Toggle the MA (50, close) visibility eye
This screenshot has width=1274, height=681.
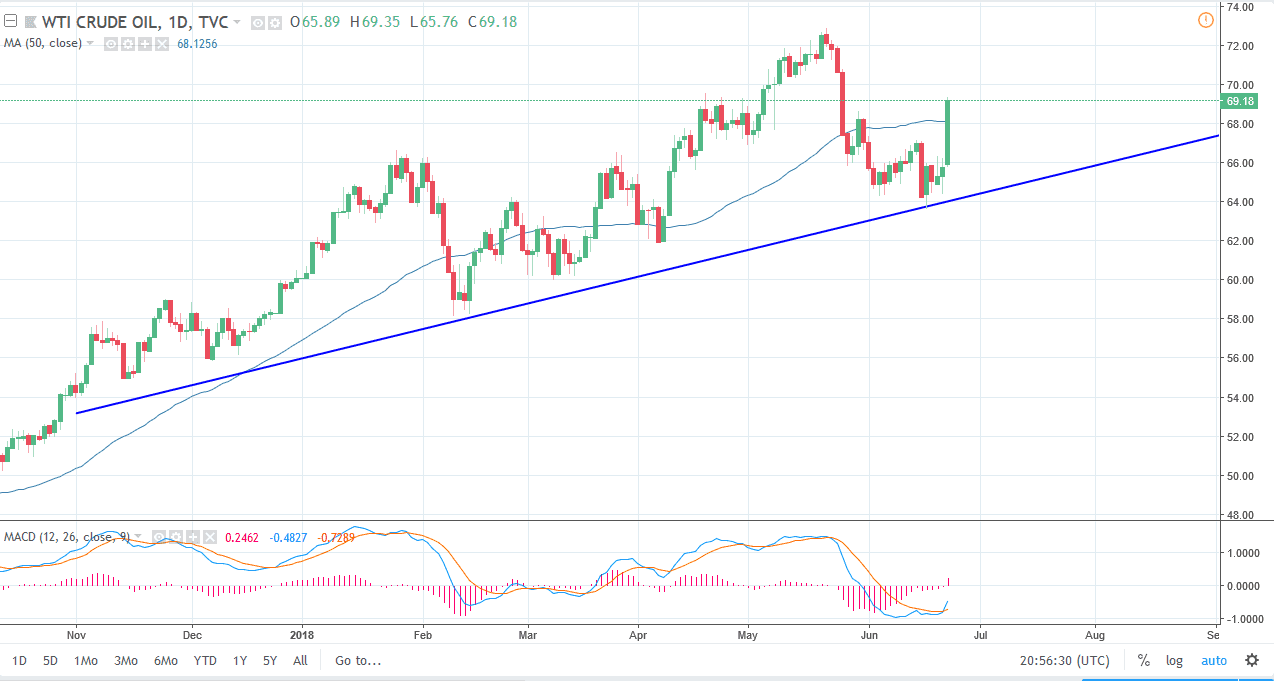point(110,43)
